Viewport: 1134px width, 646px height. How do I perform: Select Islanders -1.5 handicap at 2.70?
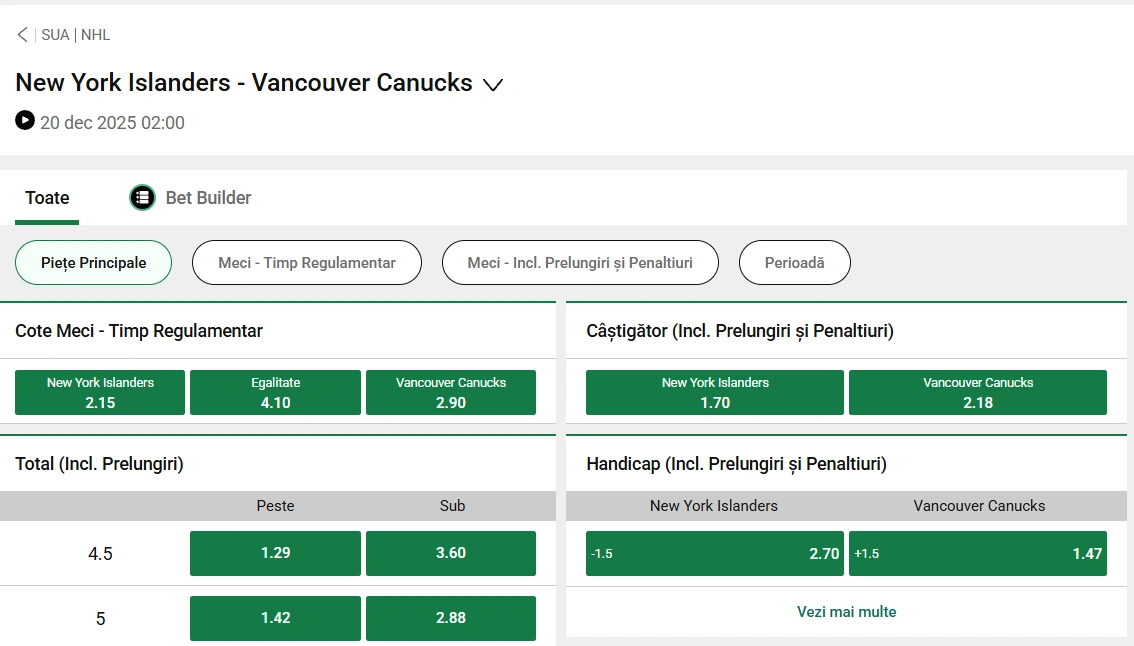click(714, 553)
